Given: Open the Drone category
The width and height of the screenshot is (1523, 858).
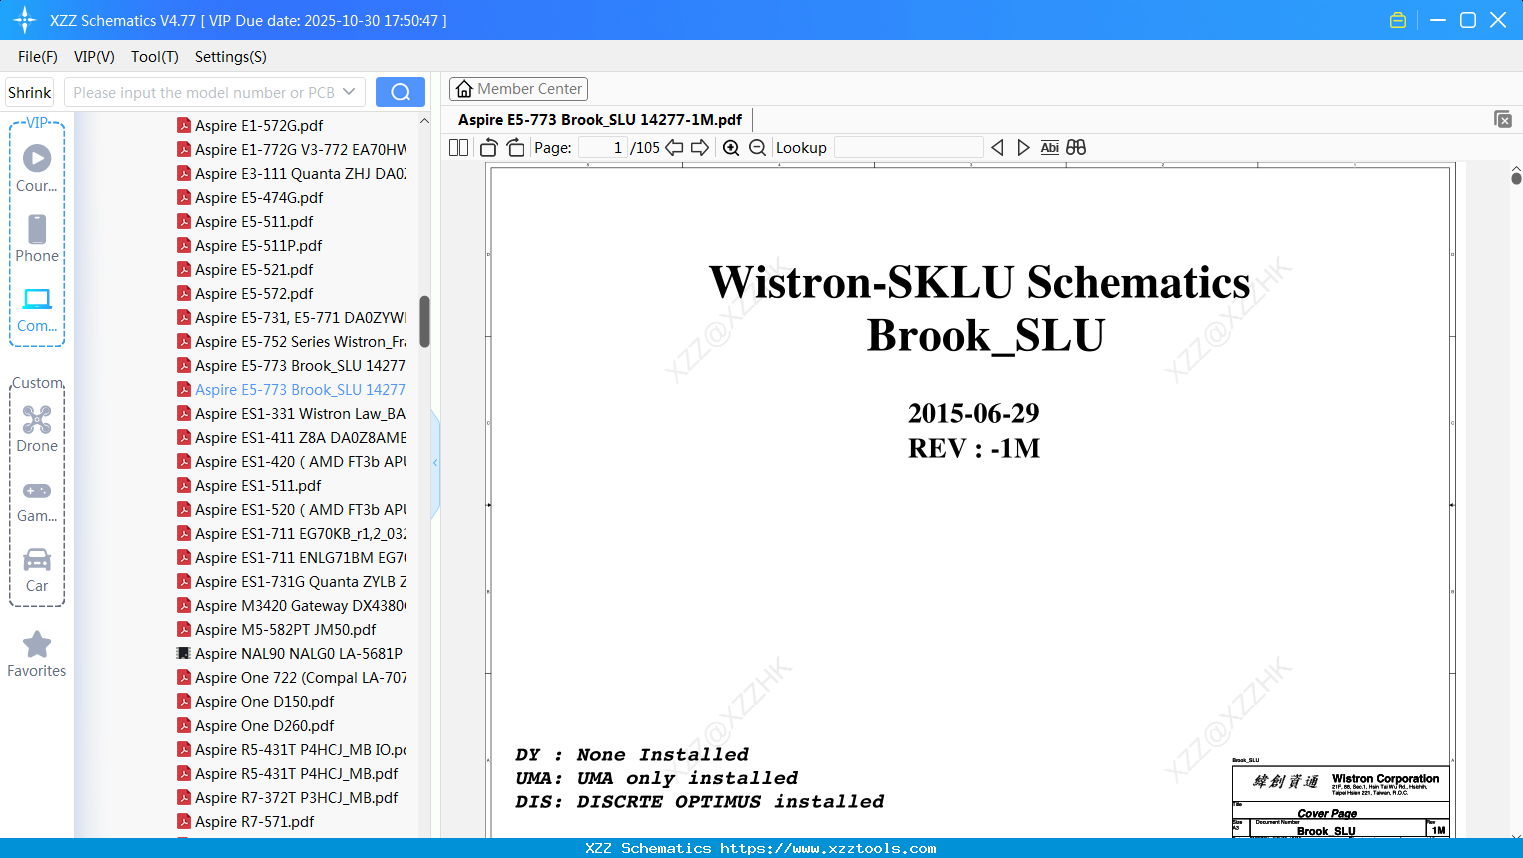Looking at the screenshot, I should point(37,419).
